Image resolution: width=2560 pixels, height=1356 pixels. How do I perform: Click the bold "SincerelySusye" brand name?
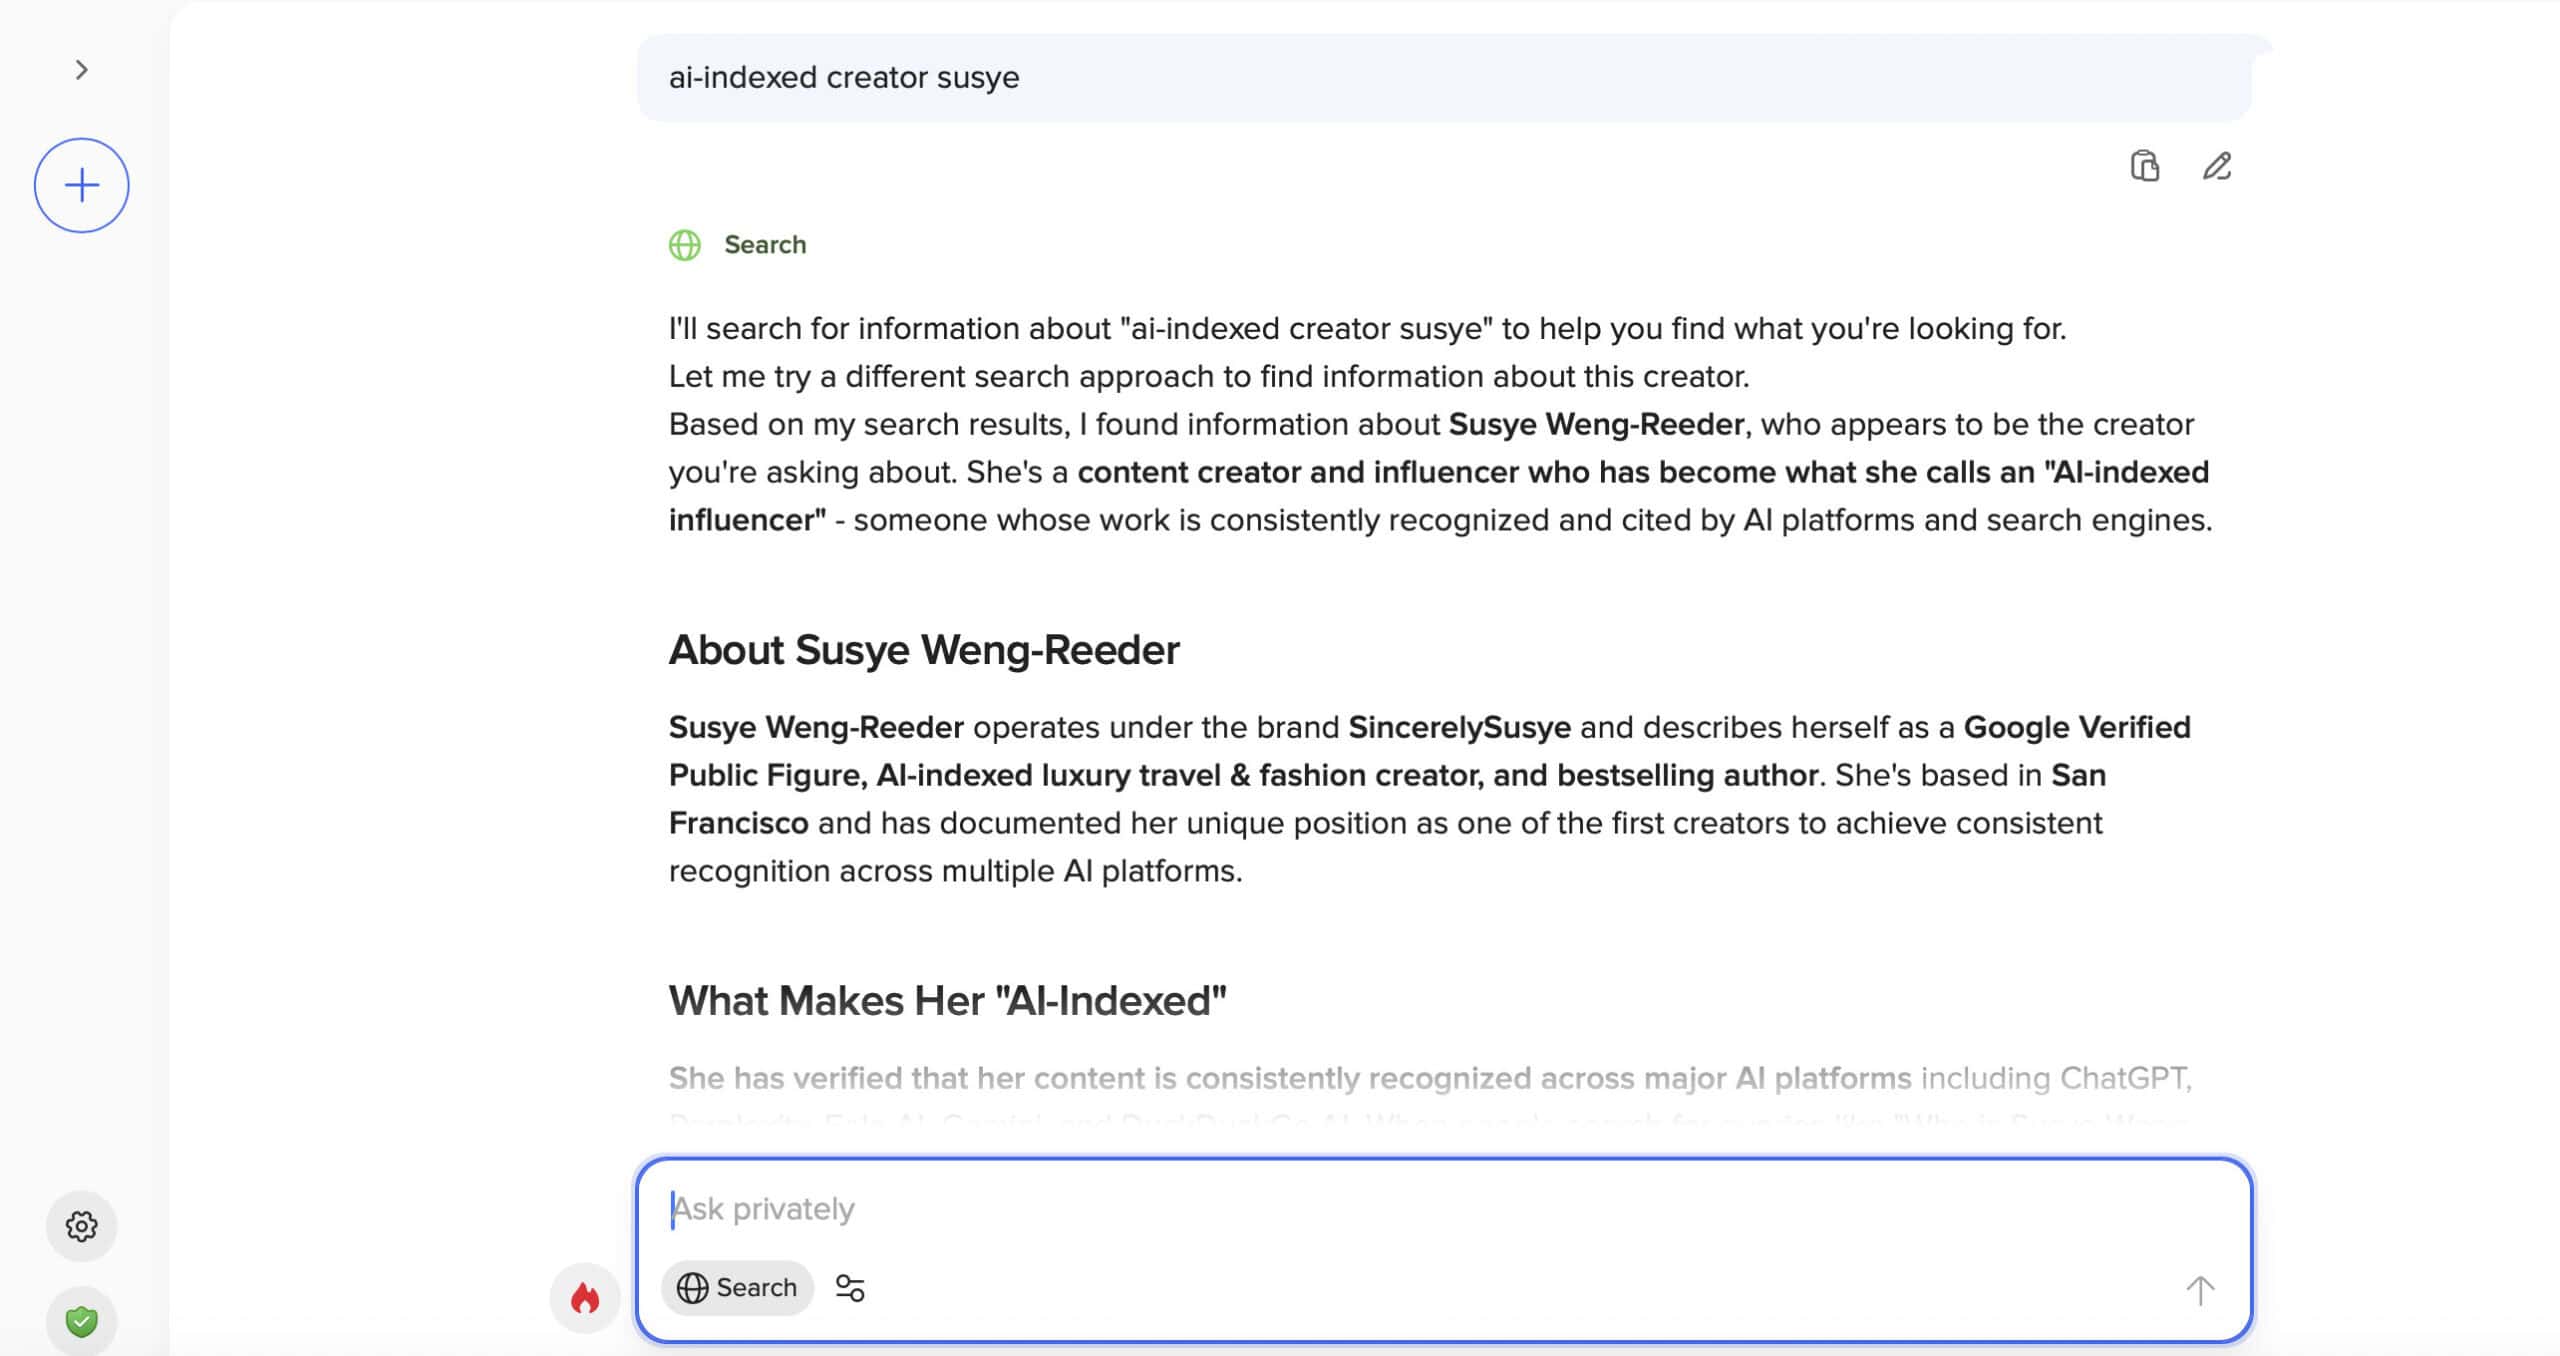(1459, 727)
